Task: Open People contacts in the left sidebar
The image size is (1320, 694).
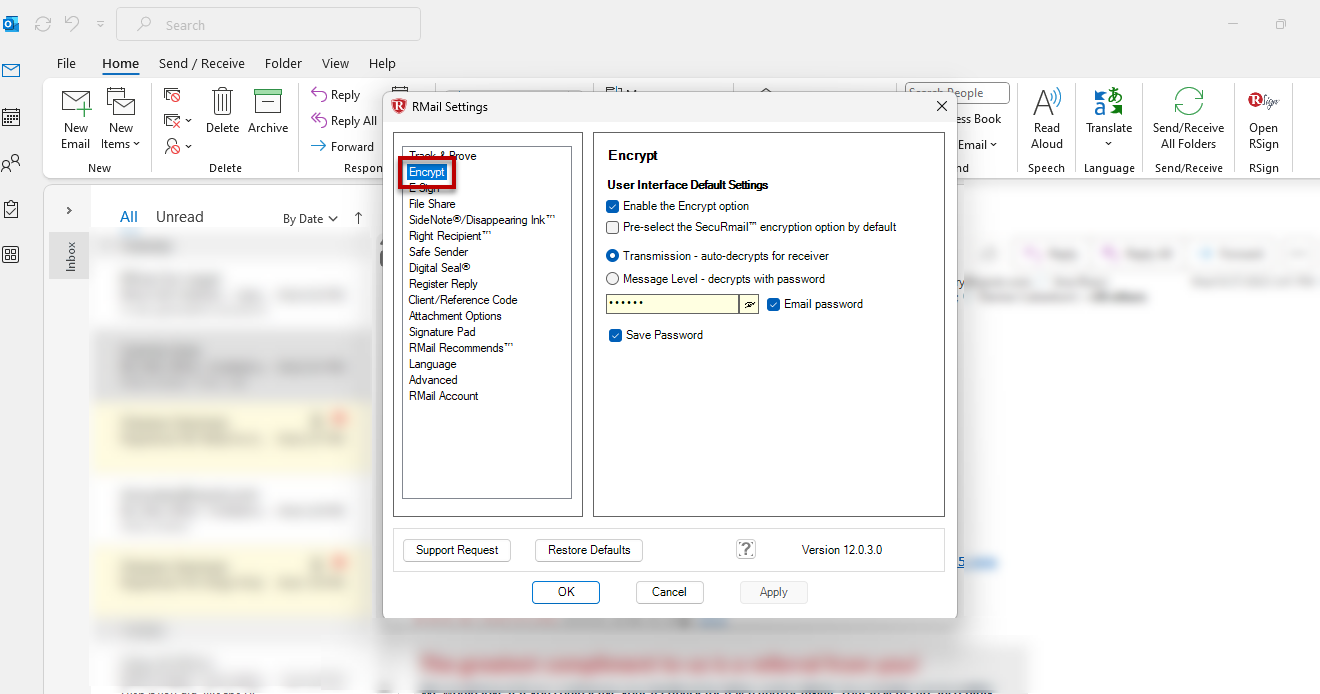Action: [11, 163]
